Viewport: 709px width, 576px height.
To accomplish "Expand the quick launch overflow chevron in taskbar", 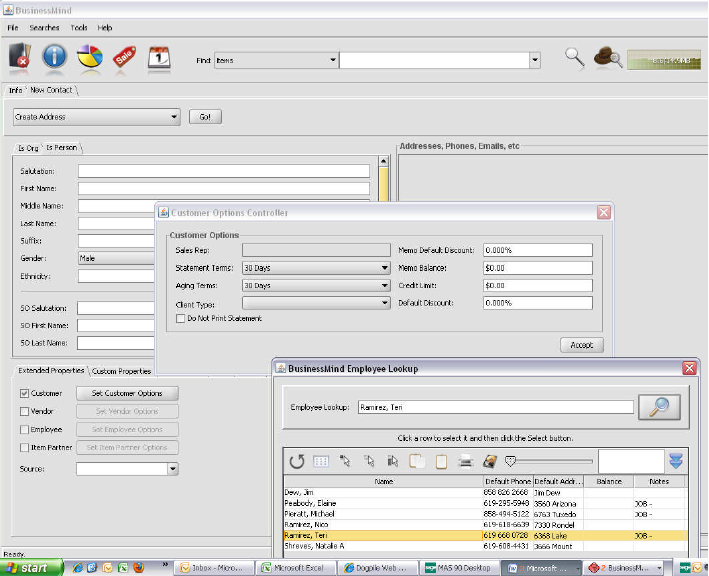I will click(x=165, y=564).
